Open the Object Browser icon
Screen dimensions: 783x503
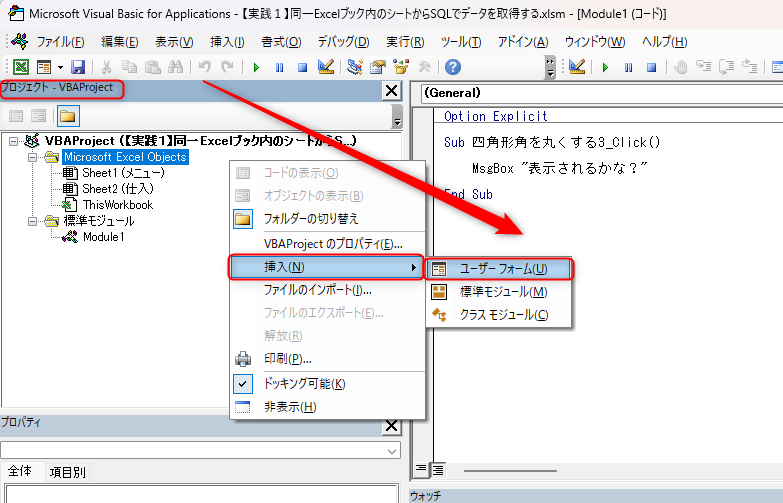pos(401,66)
